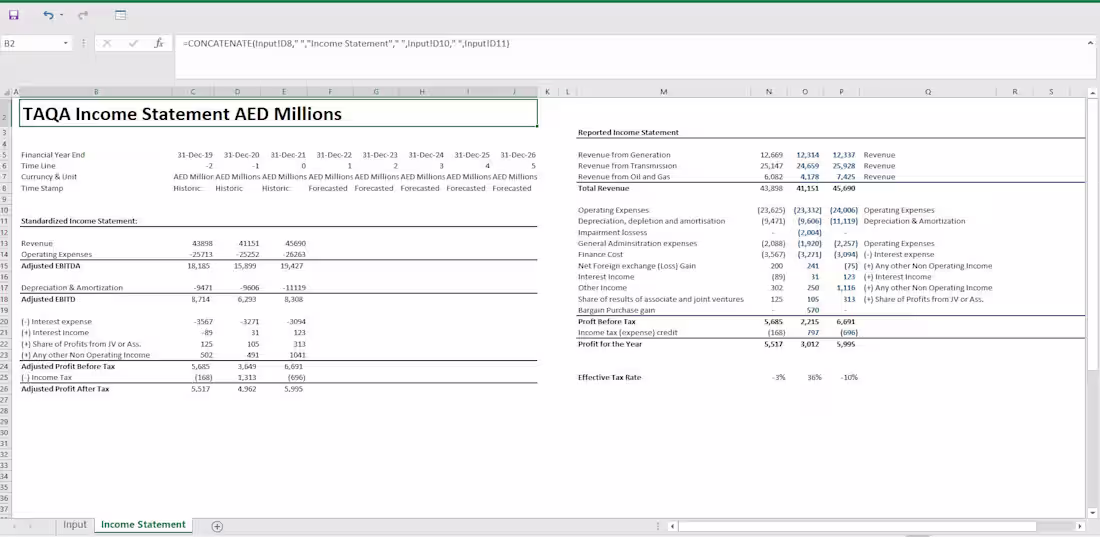
Task: Add a new sheet with the plus icon
Action: [x=217, y=526]
